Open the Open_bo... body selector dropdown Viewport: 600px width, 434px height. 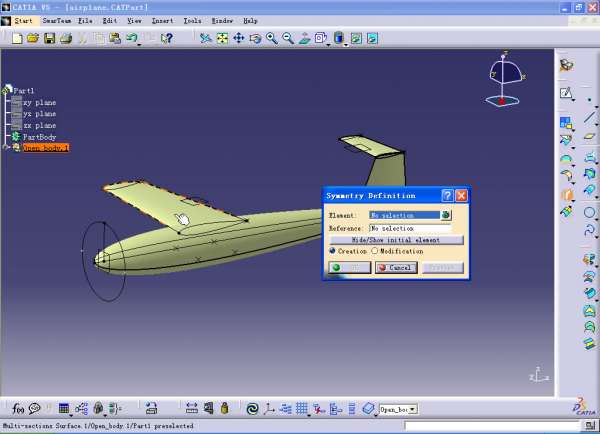[412, 408]
